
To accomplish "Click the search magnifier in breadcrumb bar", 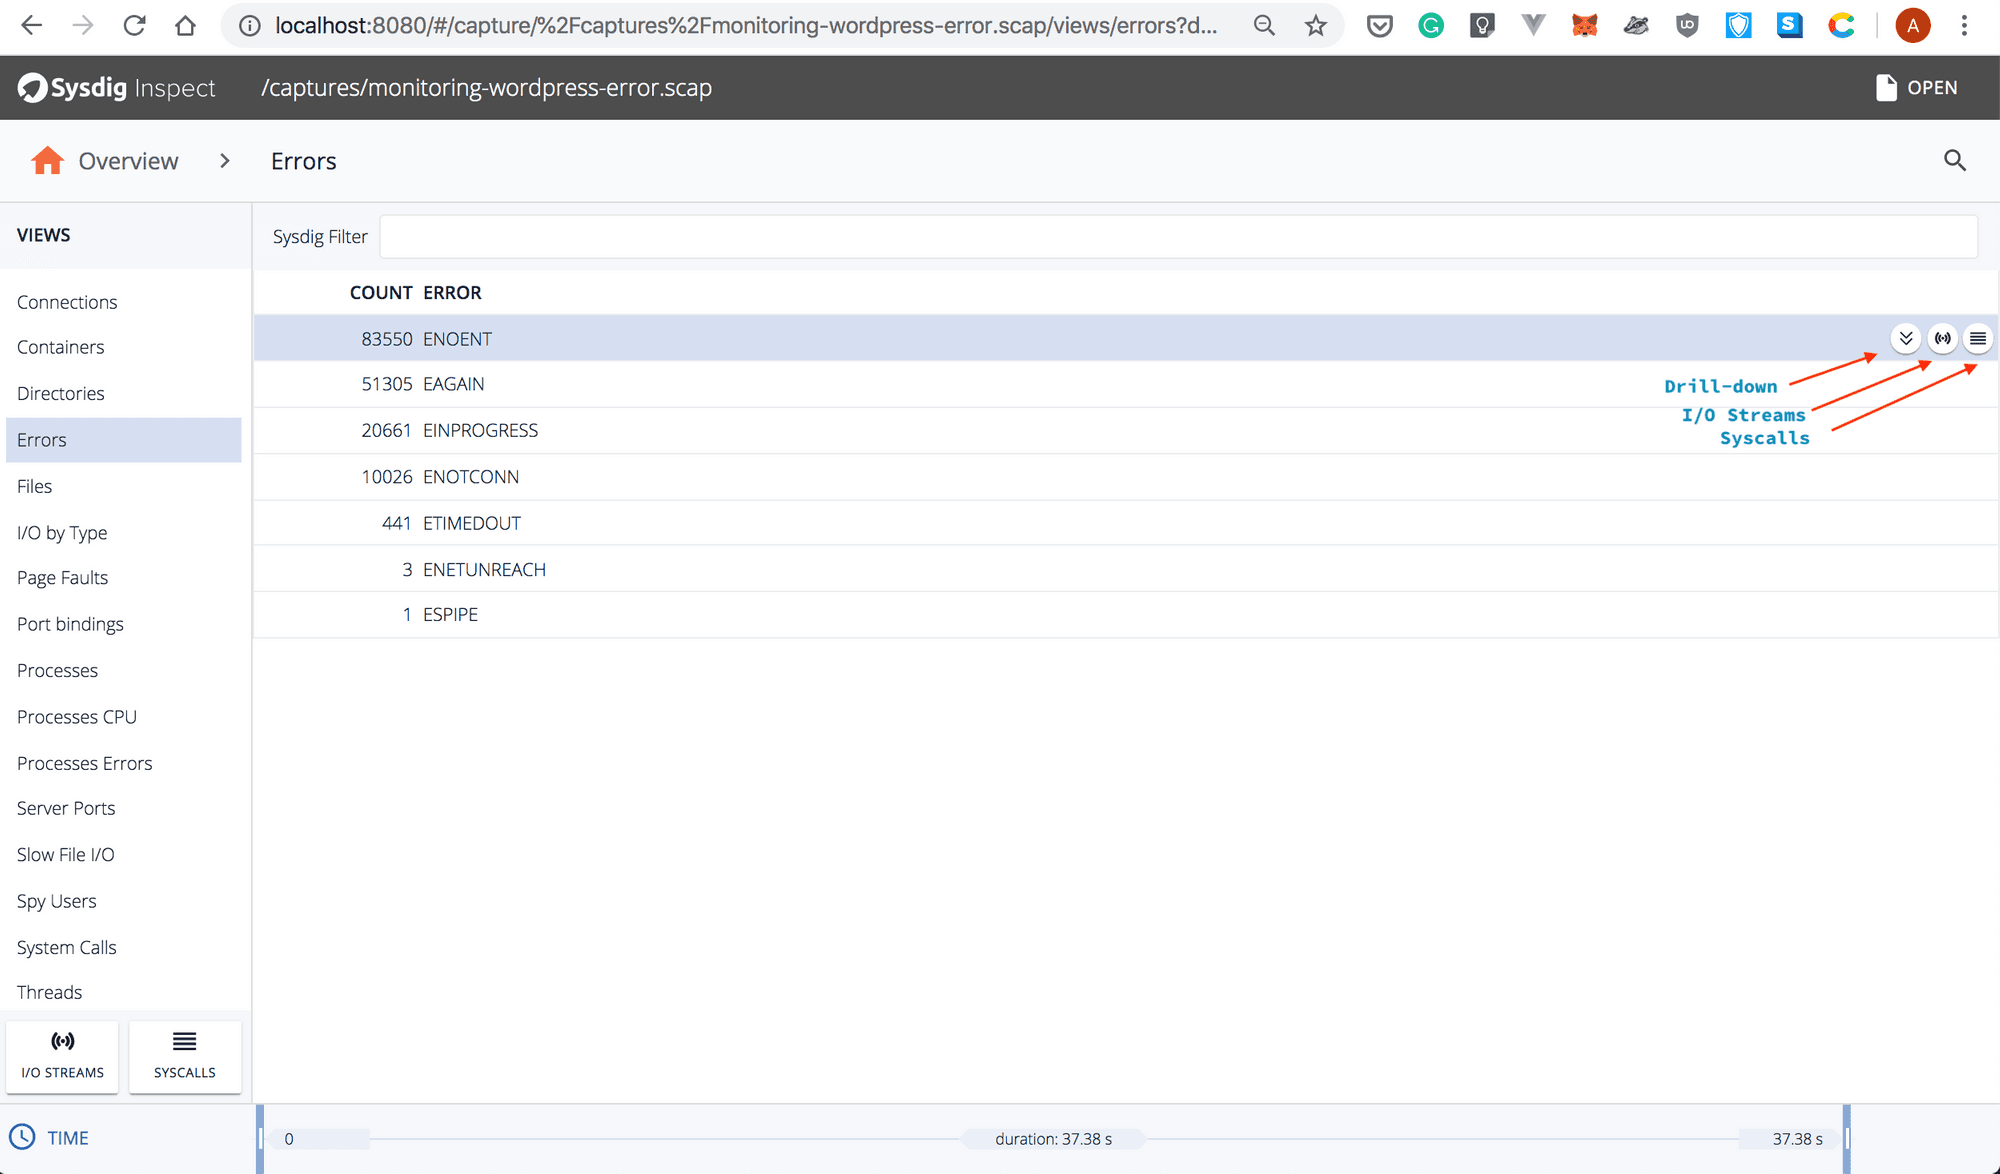I will pyautogui.click(x=1955, y=160).
